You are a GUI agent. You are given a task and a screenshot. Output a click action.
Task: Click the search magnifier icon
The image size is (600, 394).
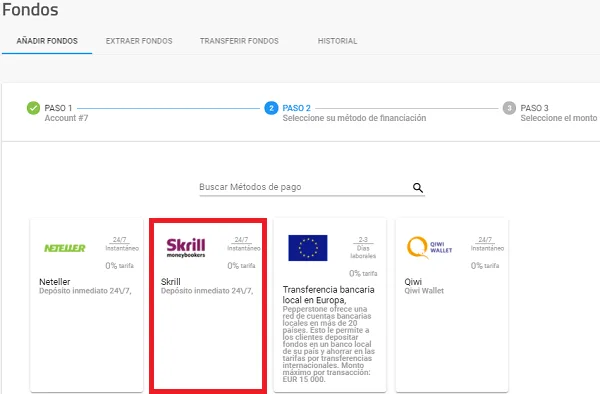pyautogui.click(x=417, y=187)
